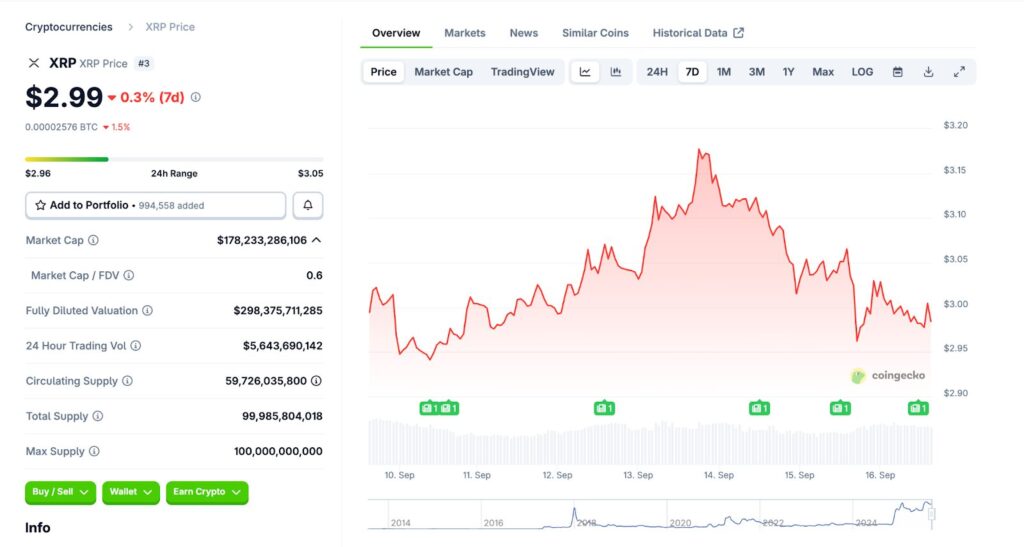This screenshot has height=547, width=1024.
Task: Expand the chart to fullscreen
Action: coord(959,72)
